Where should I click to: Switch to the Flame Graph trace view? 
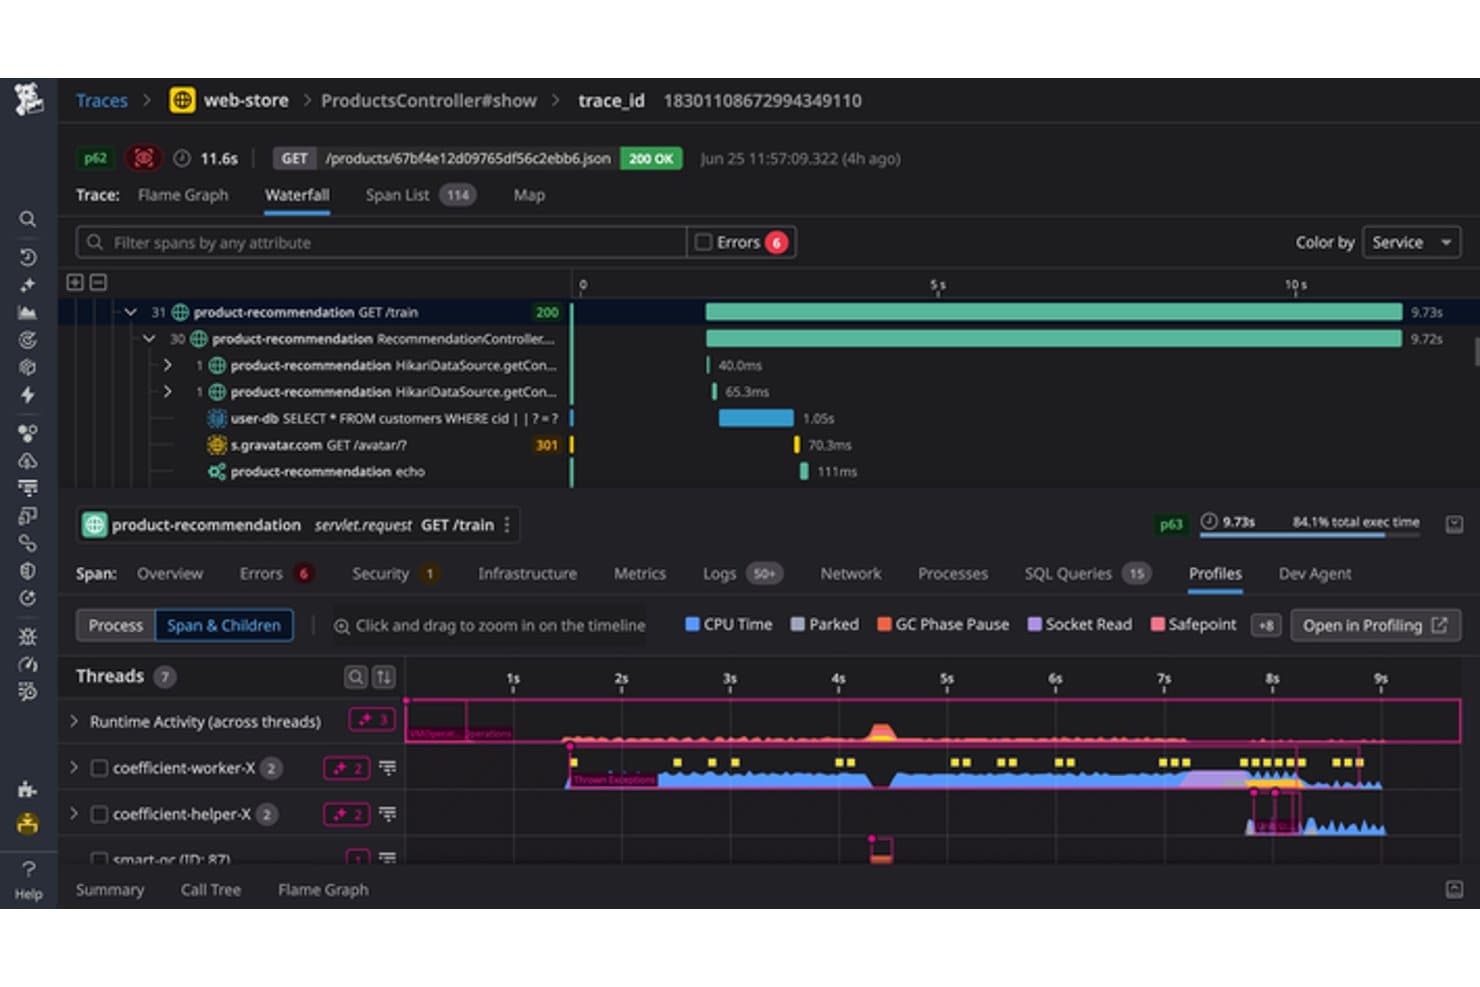click(183, 195)
